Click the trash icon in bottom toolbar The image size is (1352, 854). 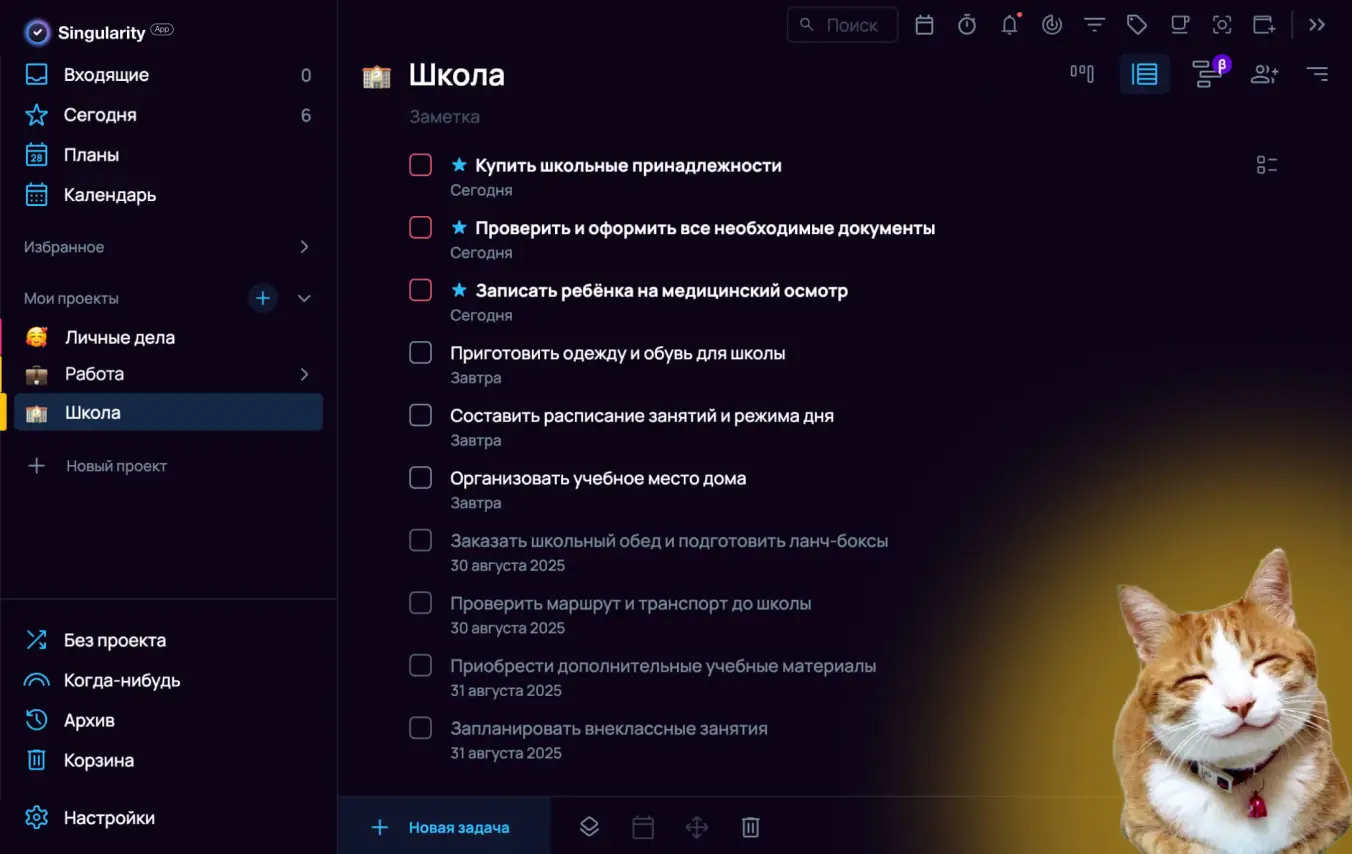751,827
